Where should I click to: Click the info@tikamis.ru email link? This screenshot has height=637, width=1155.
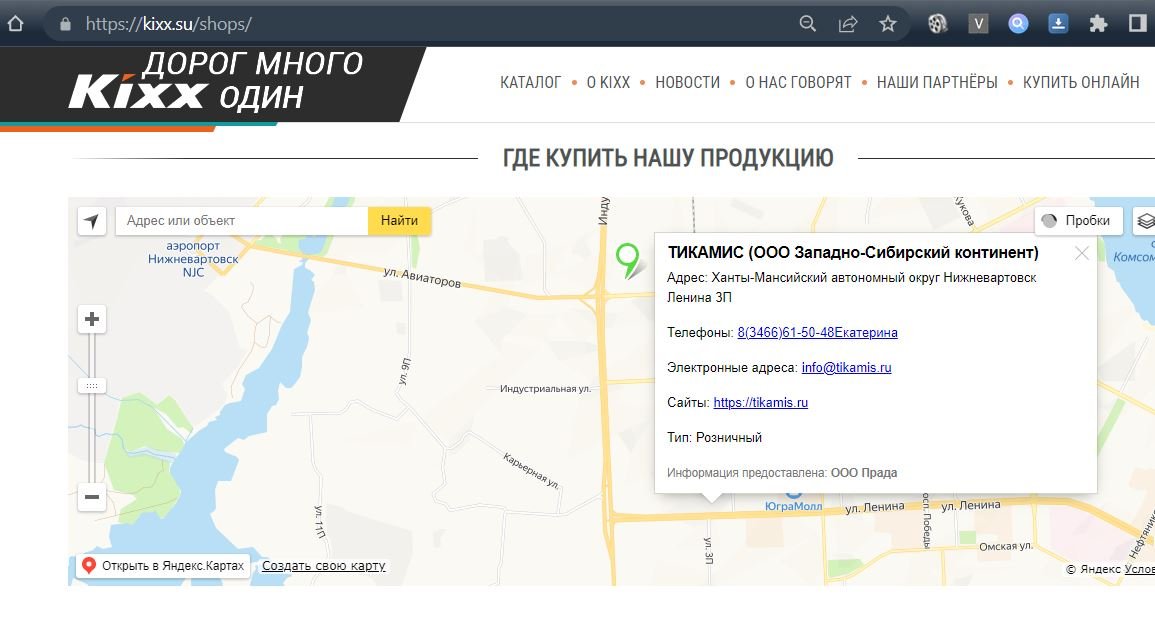click(x=846, y=367)
